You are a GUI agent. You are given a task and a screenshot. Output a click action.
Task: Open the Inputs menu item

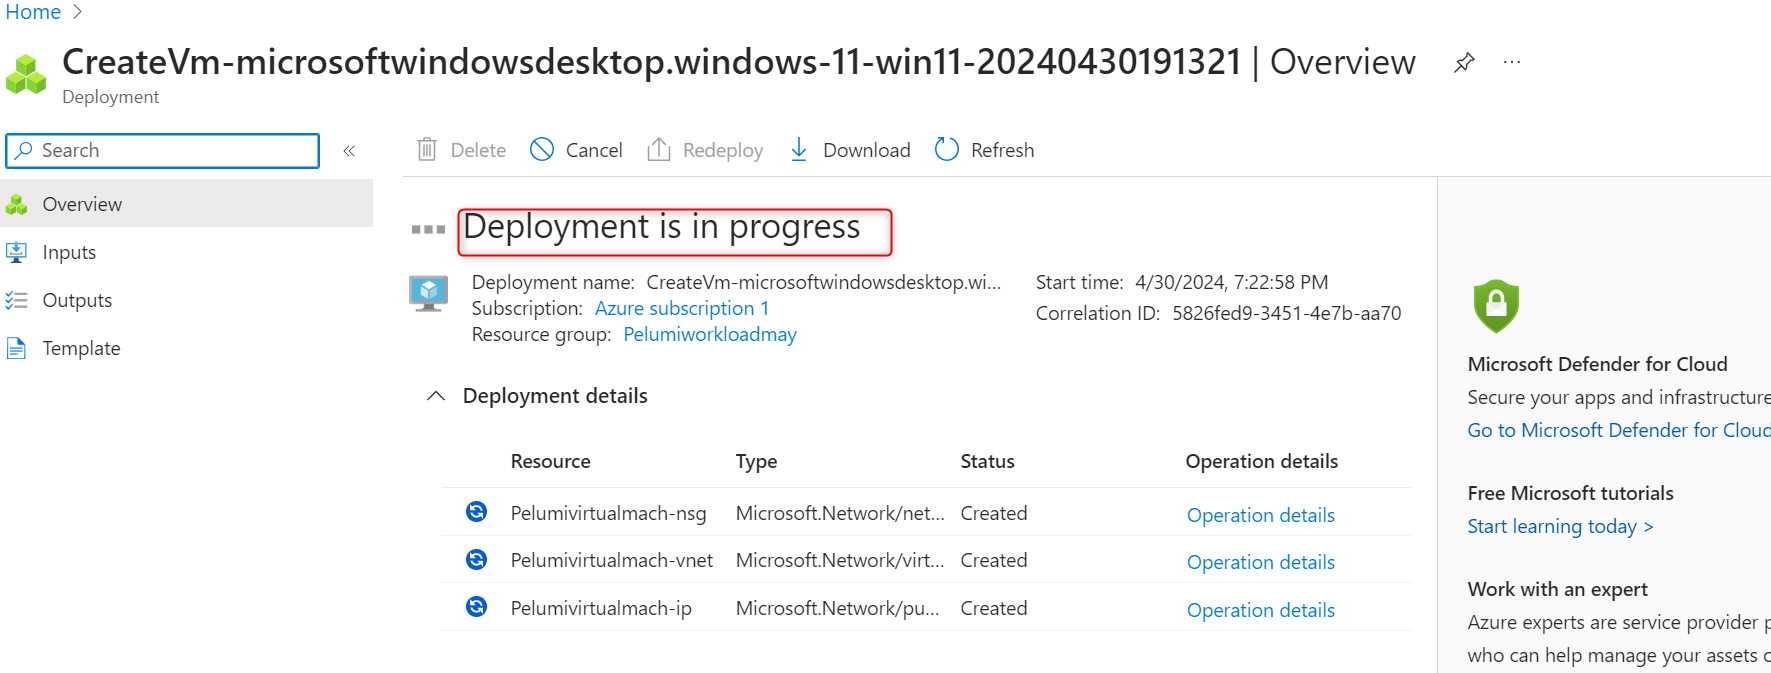(69, 252)
